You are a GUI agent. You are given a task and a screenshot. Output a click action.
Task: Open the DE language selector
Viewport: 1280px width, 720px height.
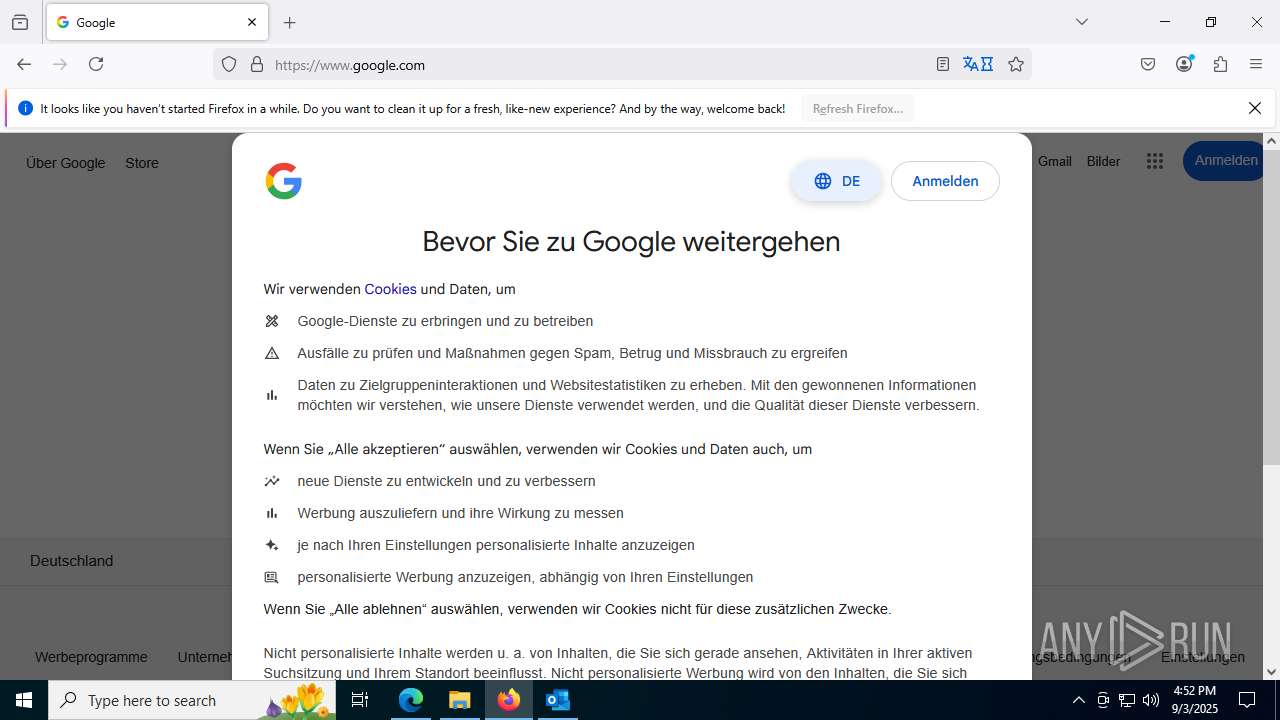pos(837,181)
